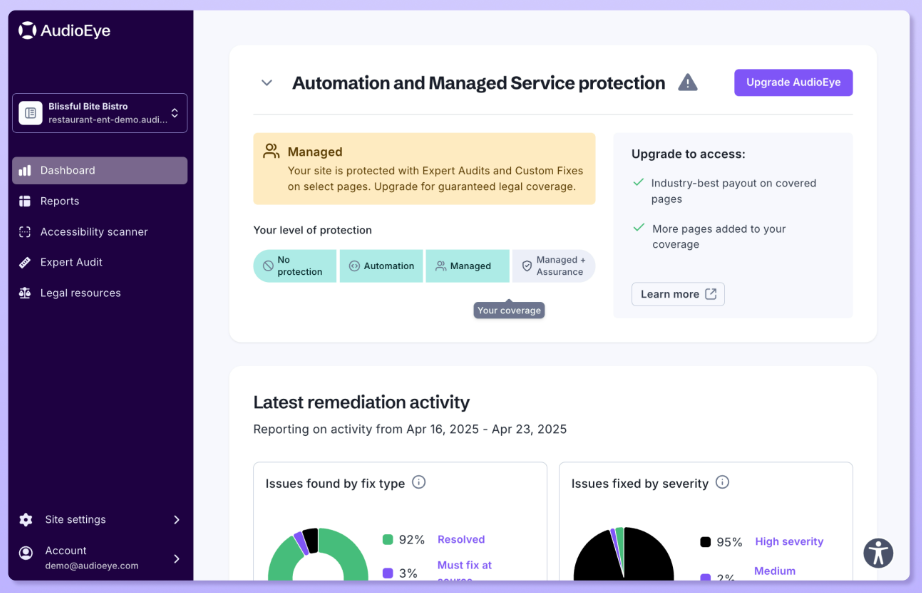The height and width of the screenshot is (593, 922).
Task: Click the 95% value in severity legend
Action: 729,542
